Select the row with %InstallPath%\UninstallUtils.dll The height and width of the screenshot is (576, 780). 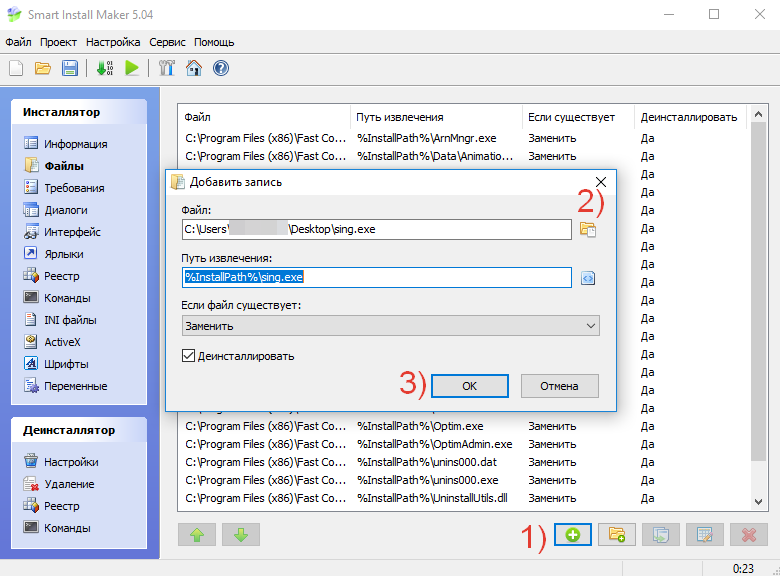(x=463, y=497)
